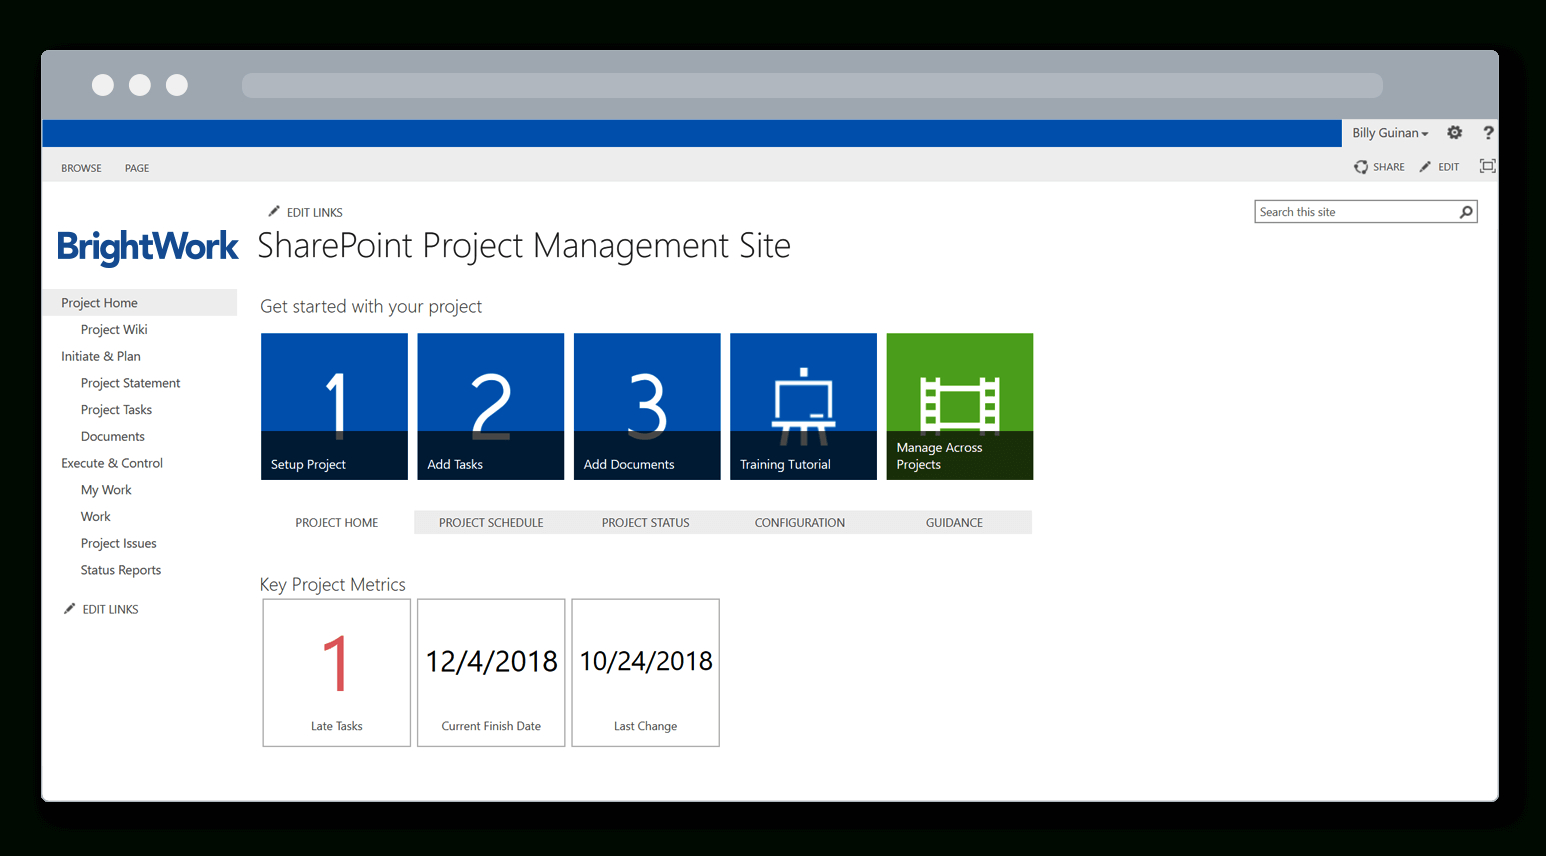Click EDIT LINKS in left navigation
This screenshot has height=856, width=1546.
pyautogui.click(x=110, y=609)
